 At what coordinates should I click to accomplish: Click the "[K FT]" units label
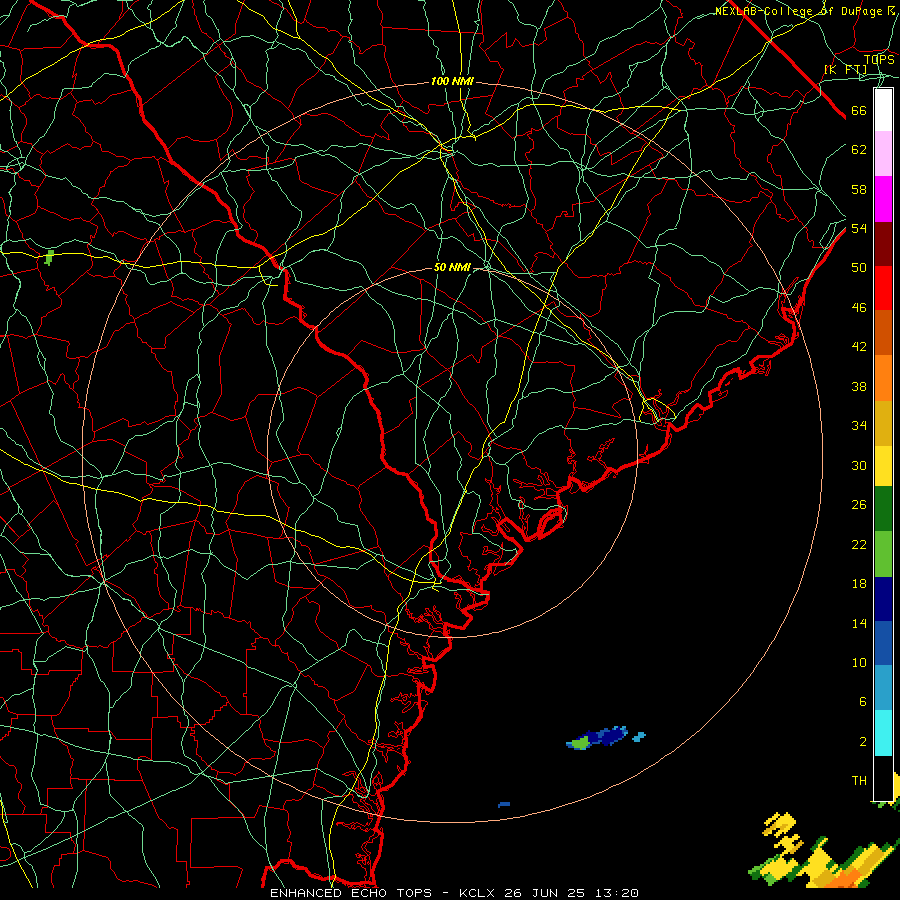click(x=845, y=70)
